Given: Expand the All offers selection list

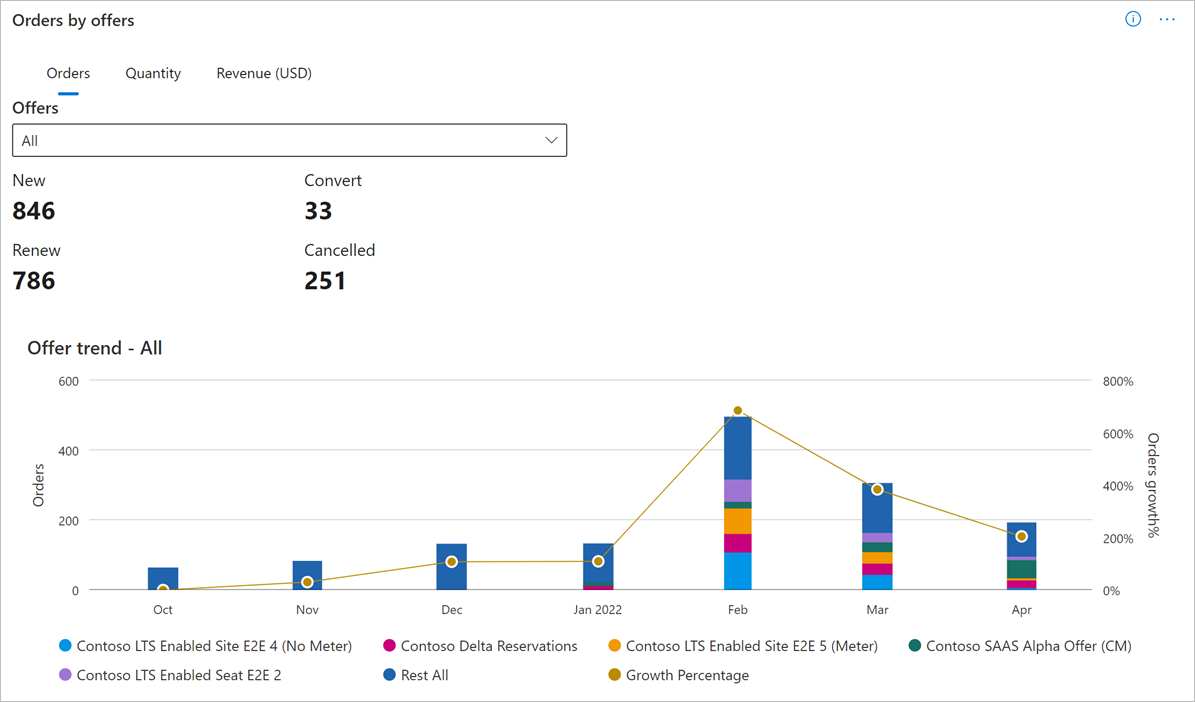Looking at the screenshot, I should (289, 140).
